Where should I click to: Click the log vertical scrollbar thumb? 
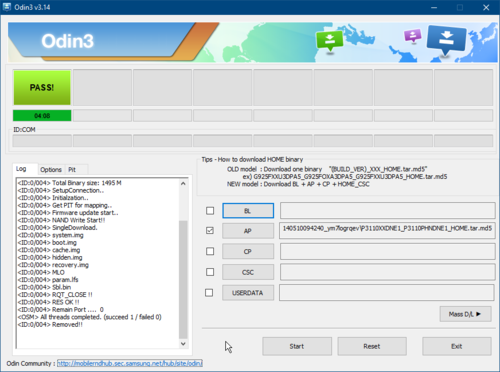click(183, 279)
